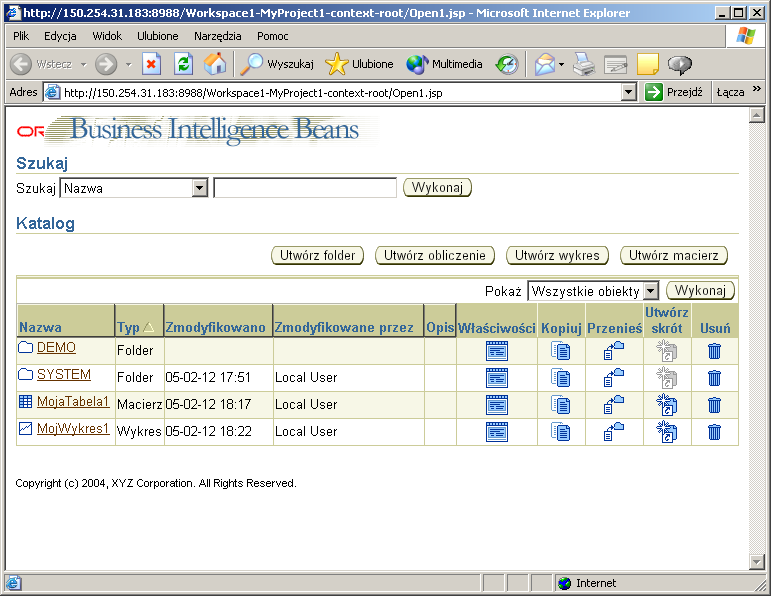
Task: Click the browser address bar URL
Action: click(x=253, y=93)
